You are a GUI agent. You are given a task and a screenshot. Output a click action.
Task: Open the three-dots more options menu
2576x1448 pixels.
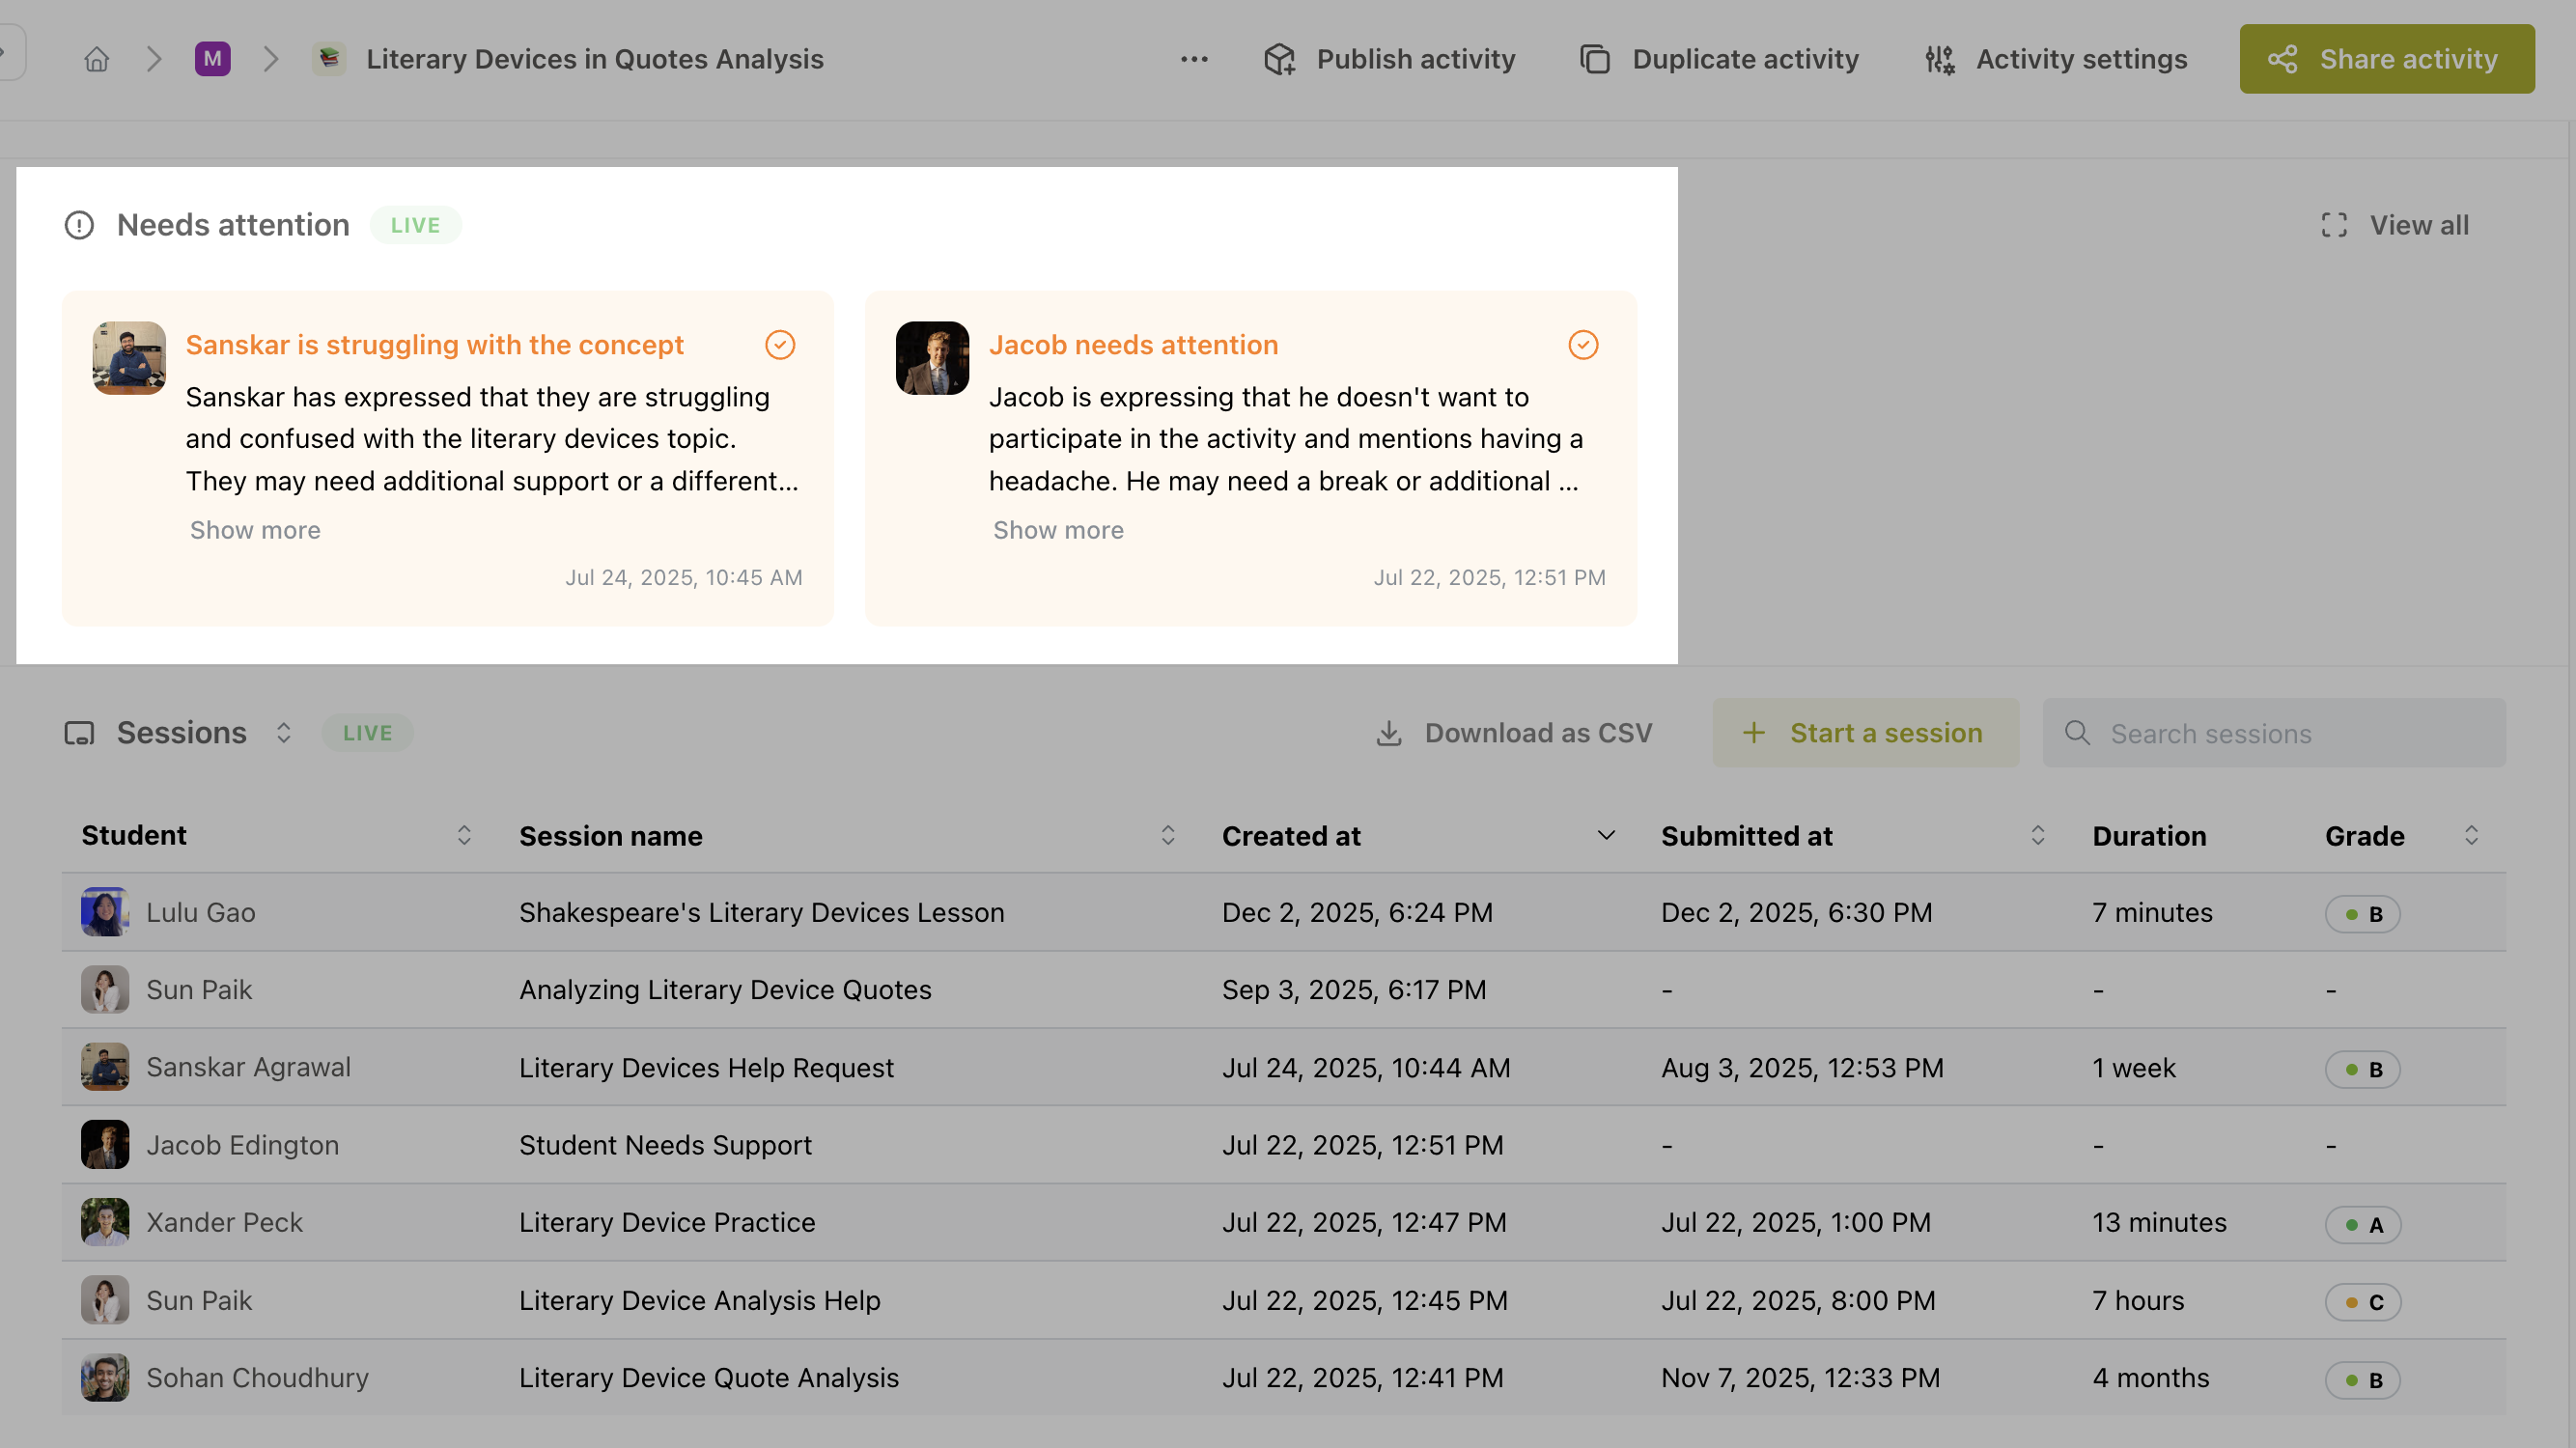click(x=1194, y=59)
